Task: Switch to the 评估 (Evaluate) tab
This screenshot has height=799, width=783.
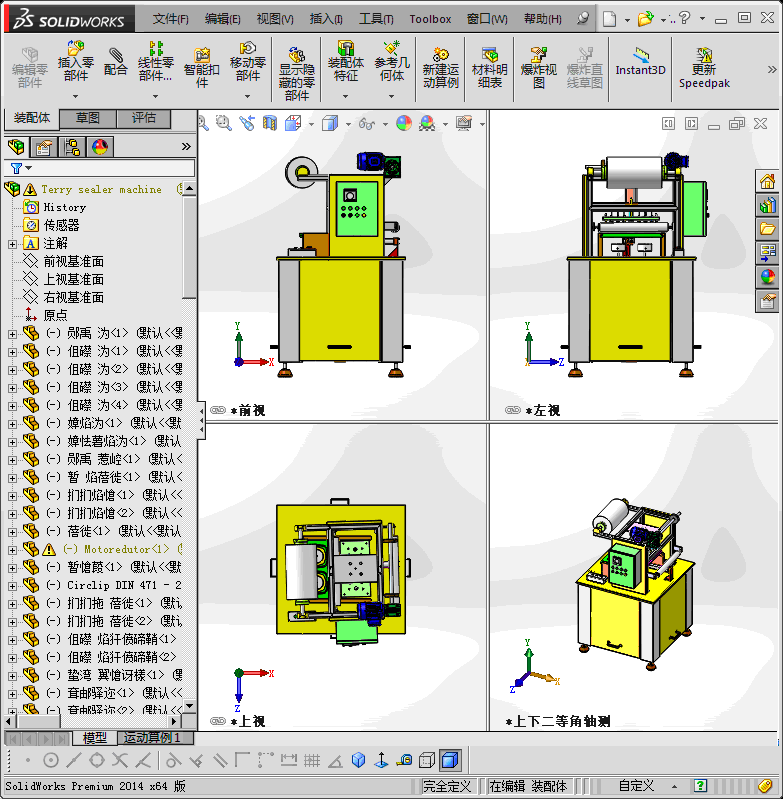Action: (x=144, y=118)
